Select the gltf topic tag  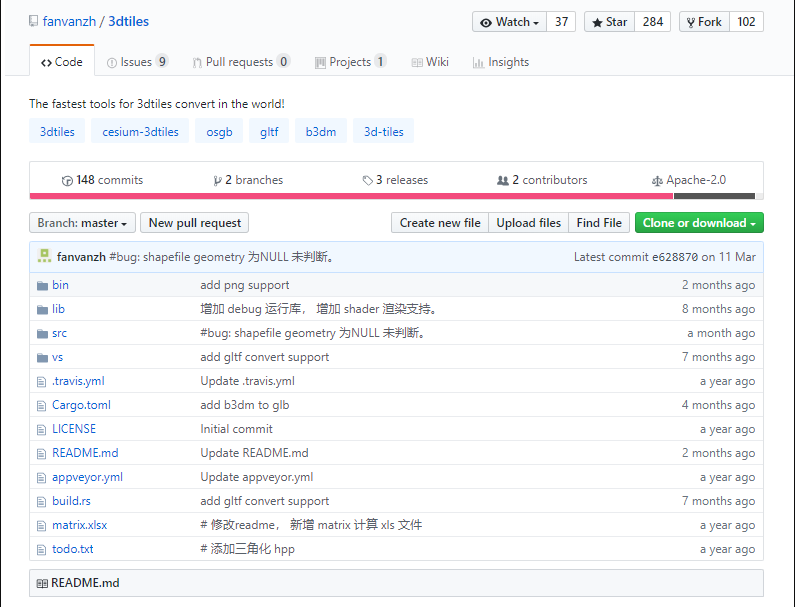tap(269, 131)
